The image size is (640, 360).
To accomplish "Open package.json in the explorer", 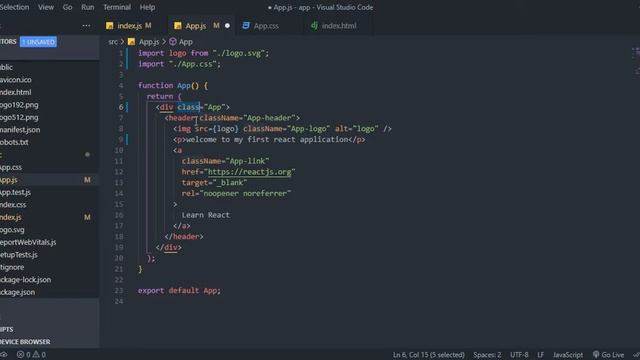I will 17,292.
